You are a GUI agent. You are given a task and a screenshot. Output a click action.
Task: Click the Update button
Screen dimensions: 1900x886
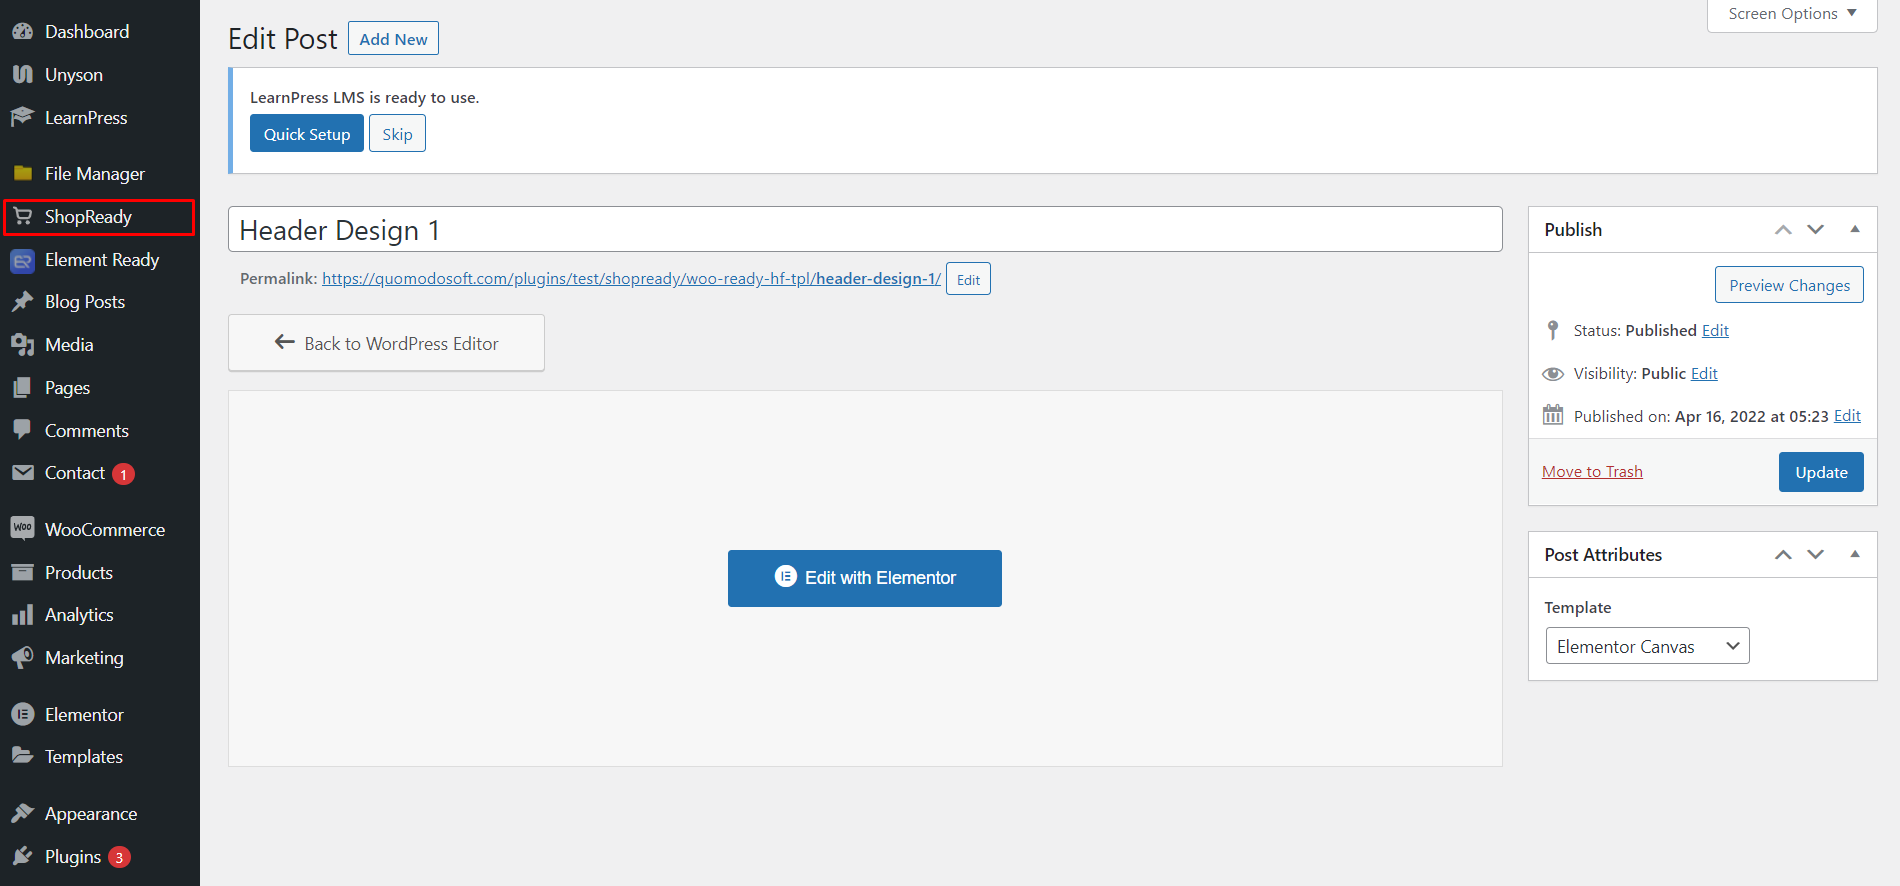point(1821,472)
